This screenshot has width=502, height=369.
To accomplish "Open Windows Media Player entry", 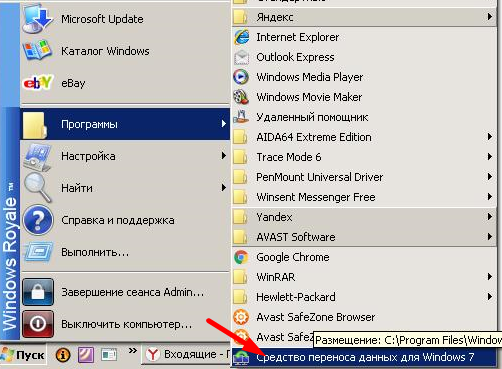I will (x=364, y=77).
